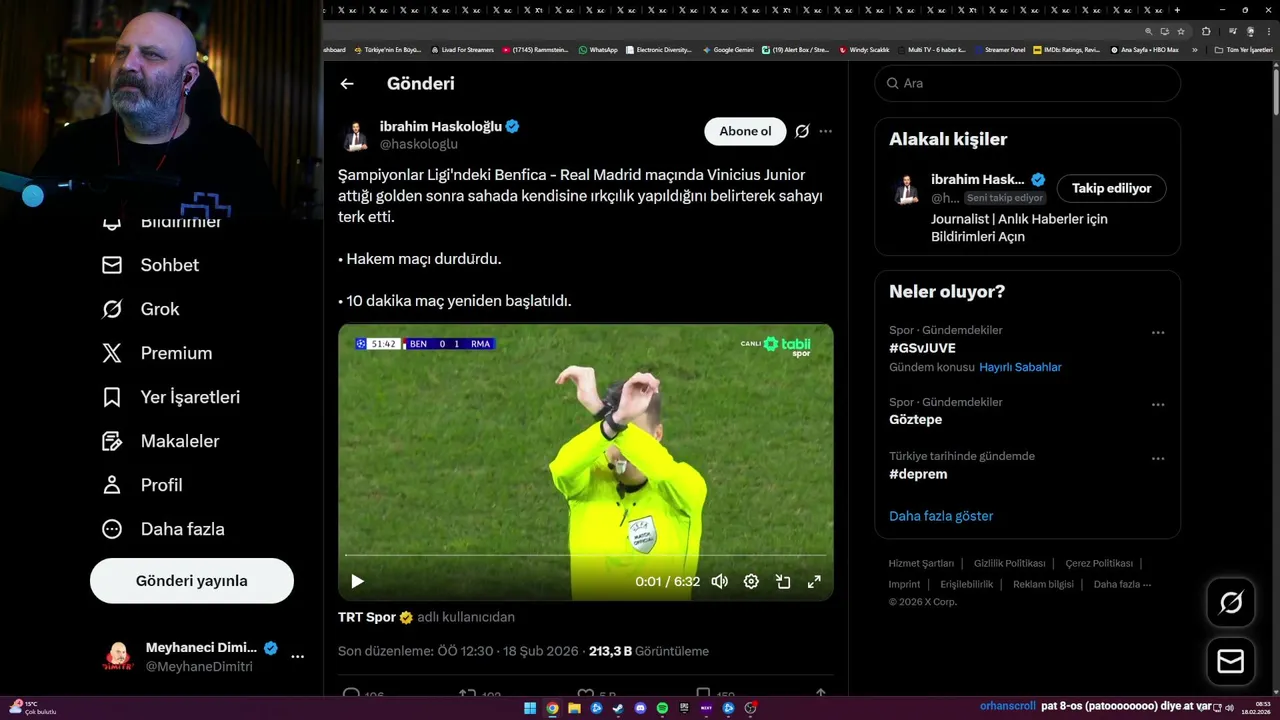Open floating messages envelope button
Image resolution: width=1280 pixels, height=720 pixels.
pos(1231,662)
